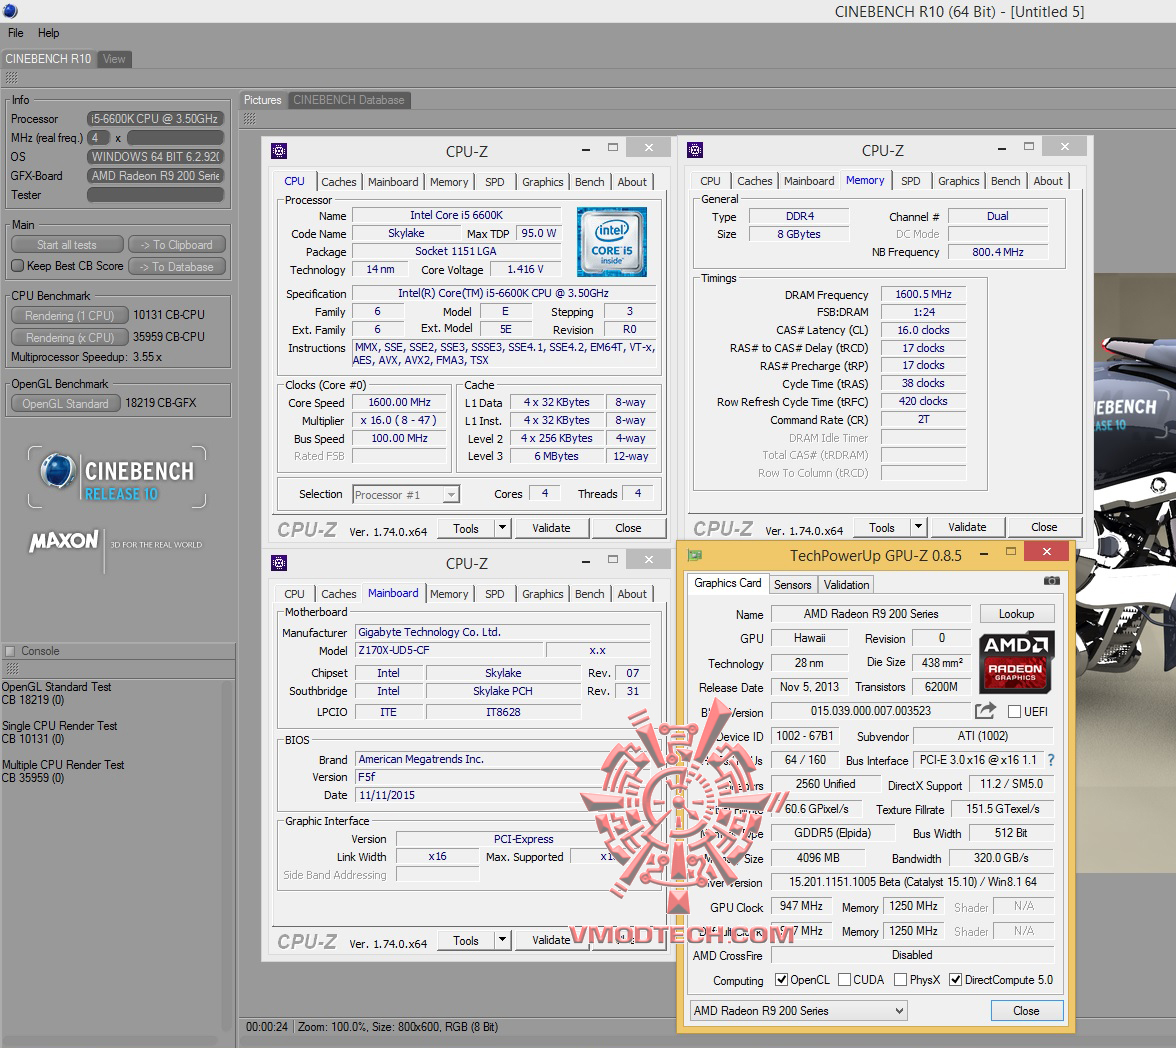Open the File menu

pyautogui.click(x=16, y=33)
